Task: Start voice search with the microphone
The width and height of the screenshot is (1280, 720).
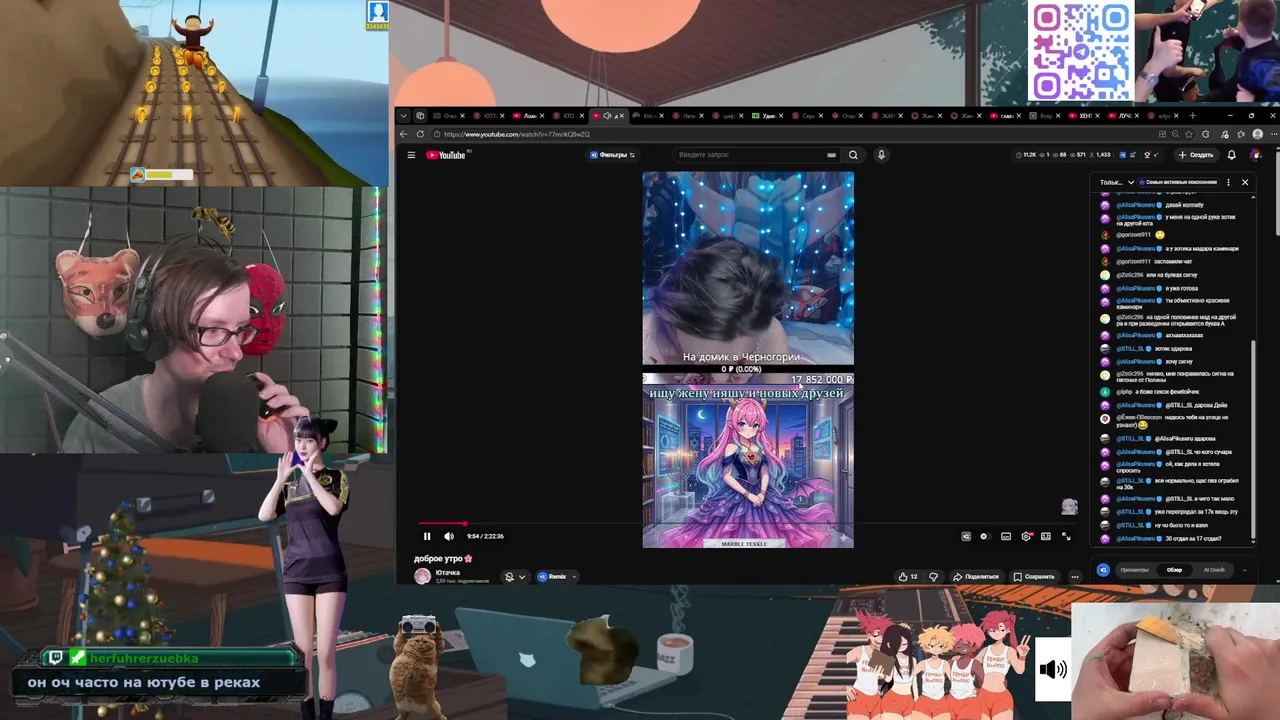Action: click(881, 155)
